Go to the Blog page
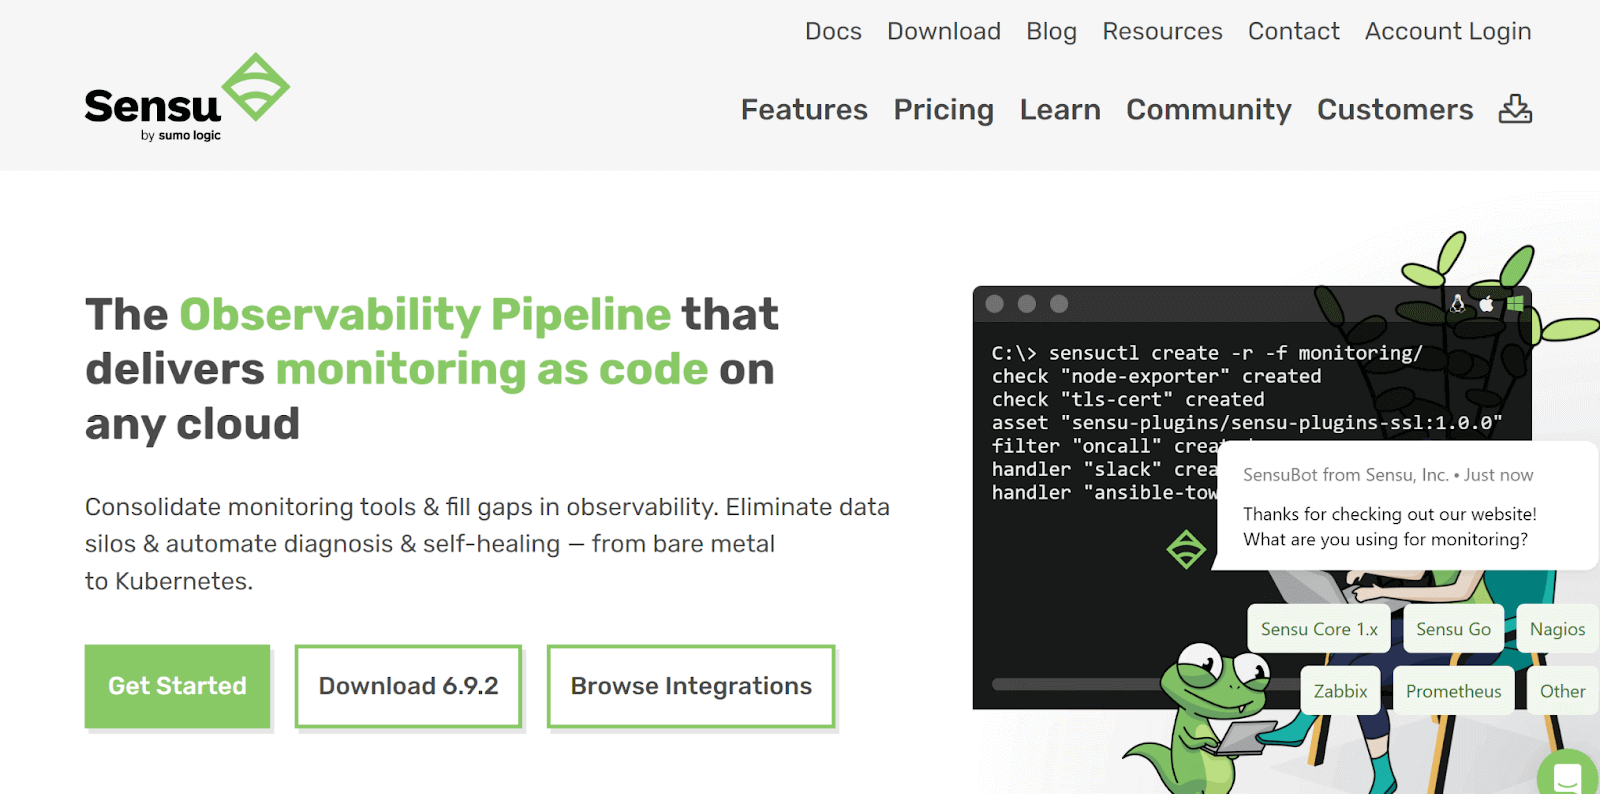This screenshot has height=794, width=1600. click(1051, 32)
